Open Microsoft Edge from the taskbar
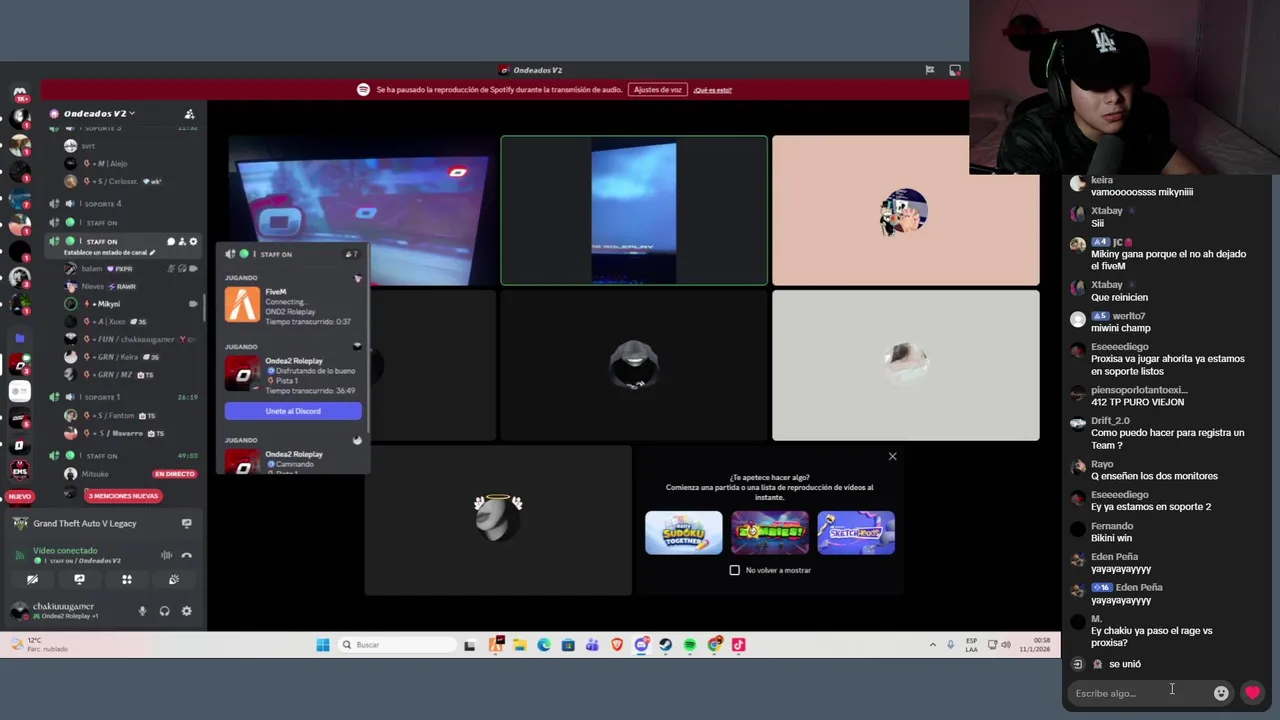The height and width of the screenshot is (720, 1280). click(544, 645)
